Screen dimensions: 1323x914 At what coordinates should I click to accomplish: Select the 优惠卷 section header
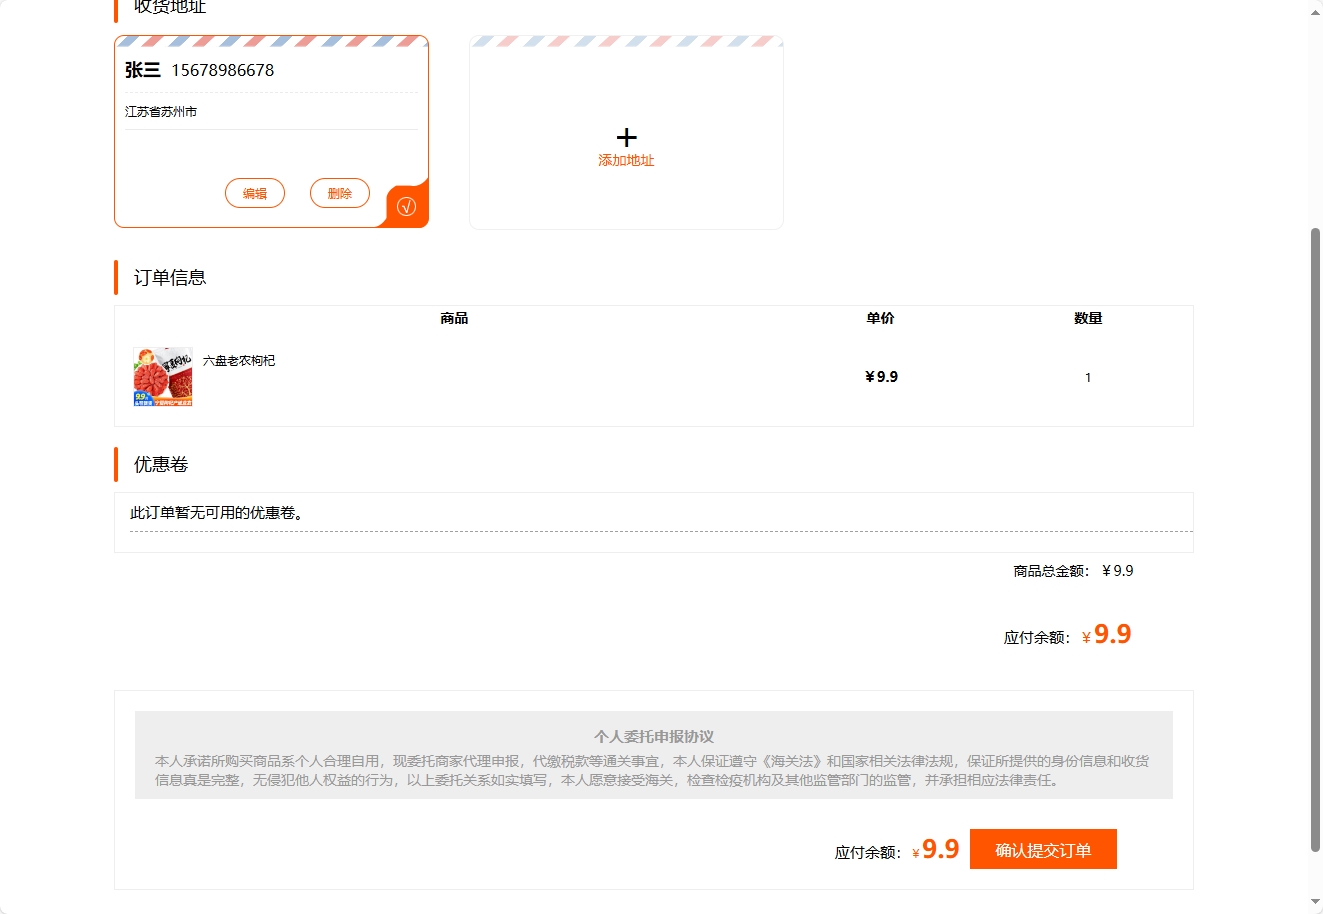pos(157,464)
